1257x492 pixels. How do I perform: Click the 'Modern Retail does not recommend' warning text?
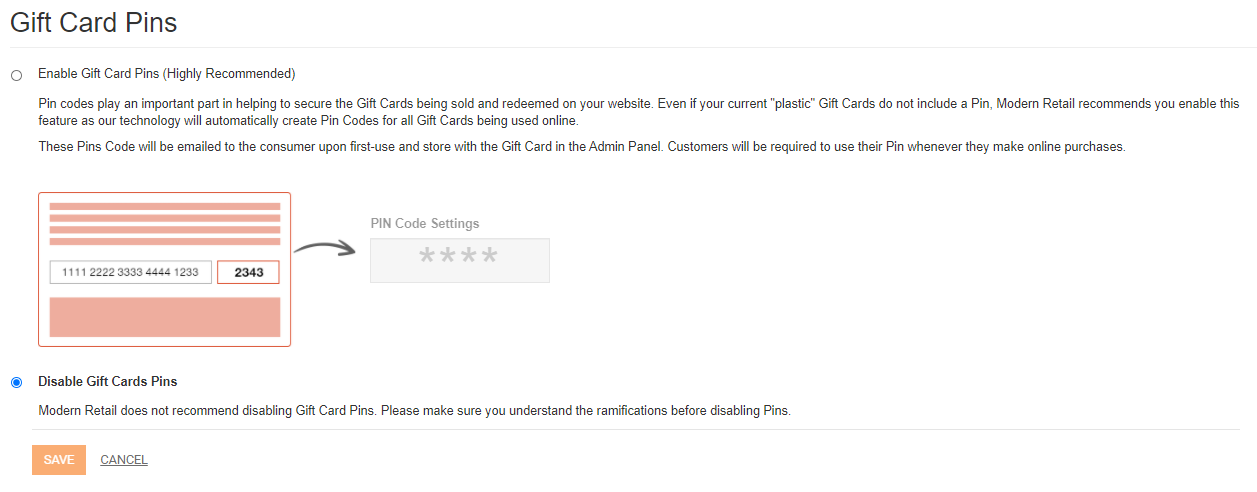pos(414,411)
